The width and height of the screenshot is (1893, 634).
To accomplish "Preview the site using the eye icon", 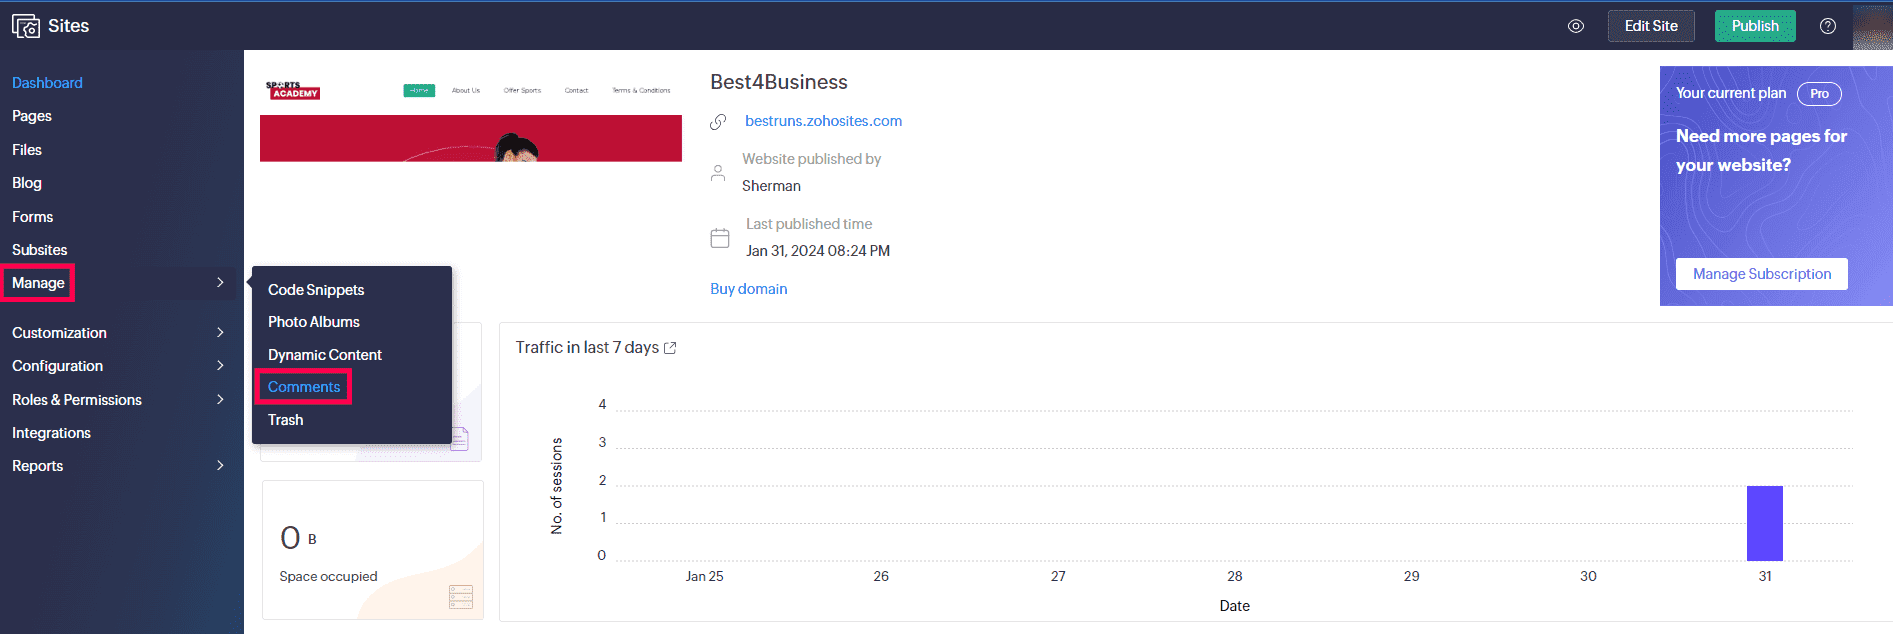I will point(1576,26).
